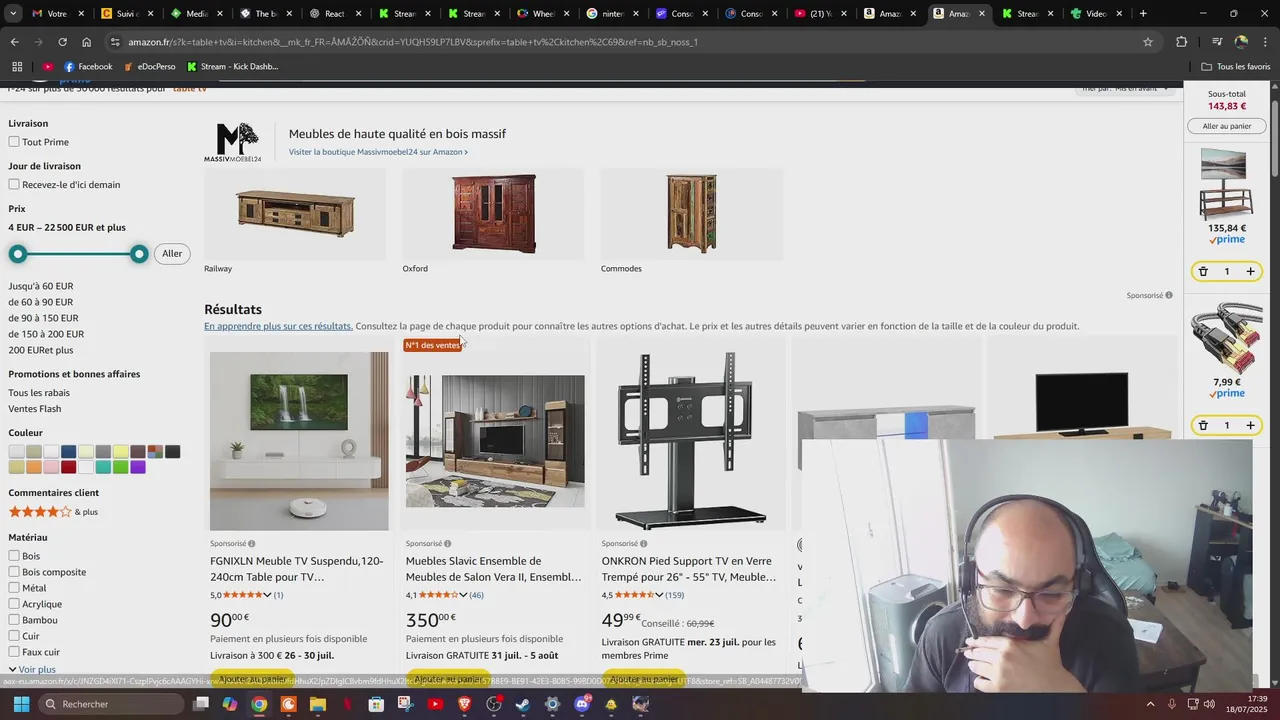The image size is (1280, 720).
Task: Open En apprendre plus sur ces résultats
Action: pos(278,326)
